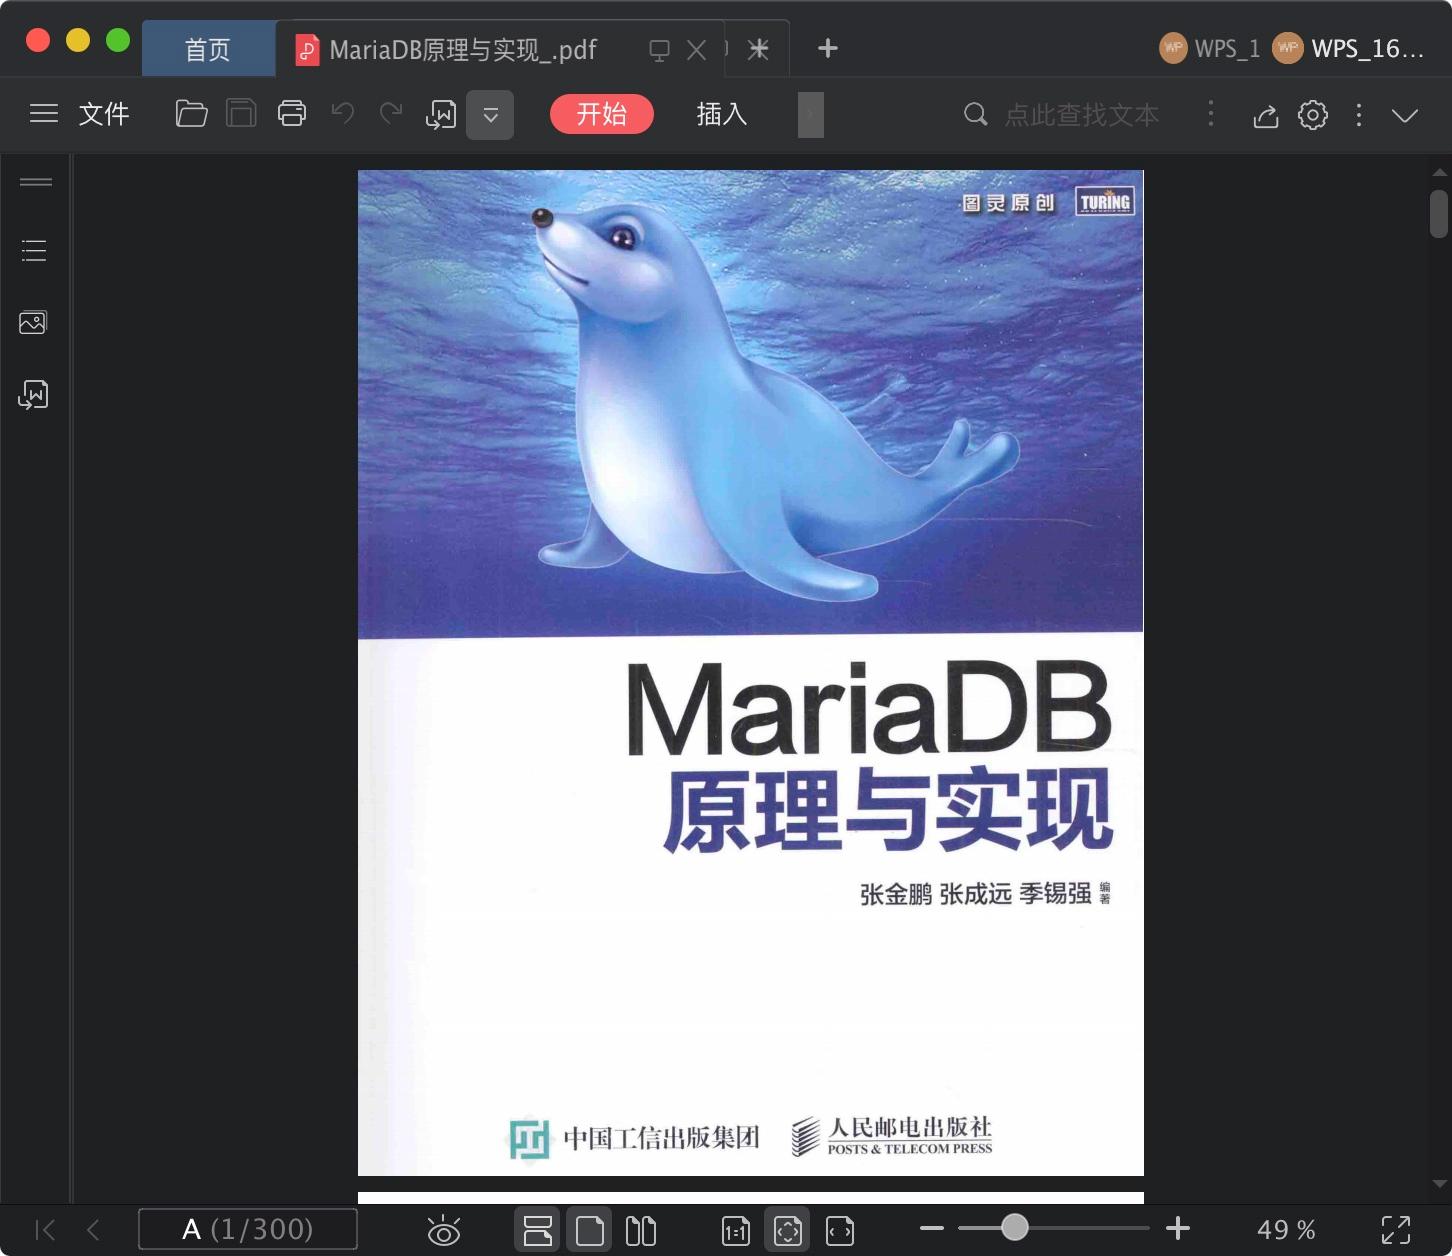Go to first page button
1452x1256 pixels.
point(45,1229)
